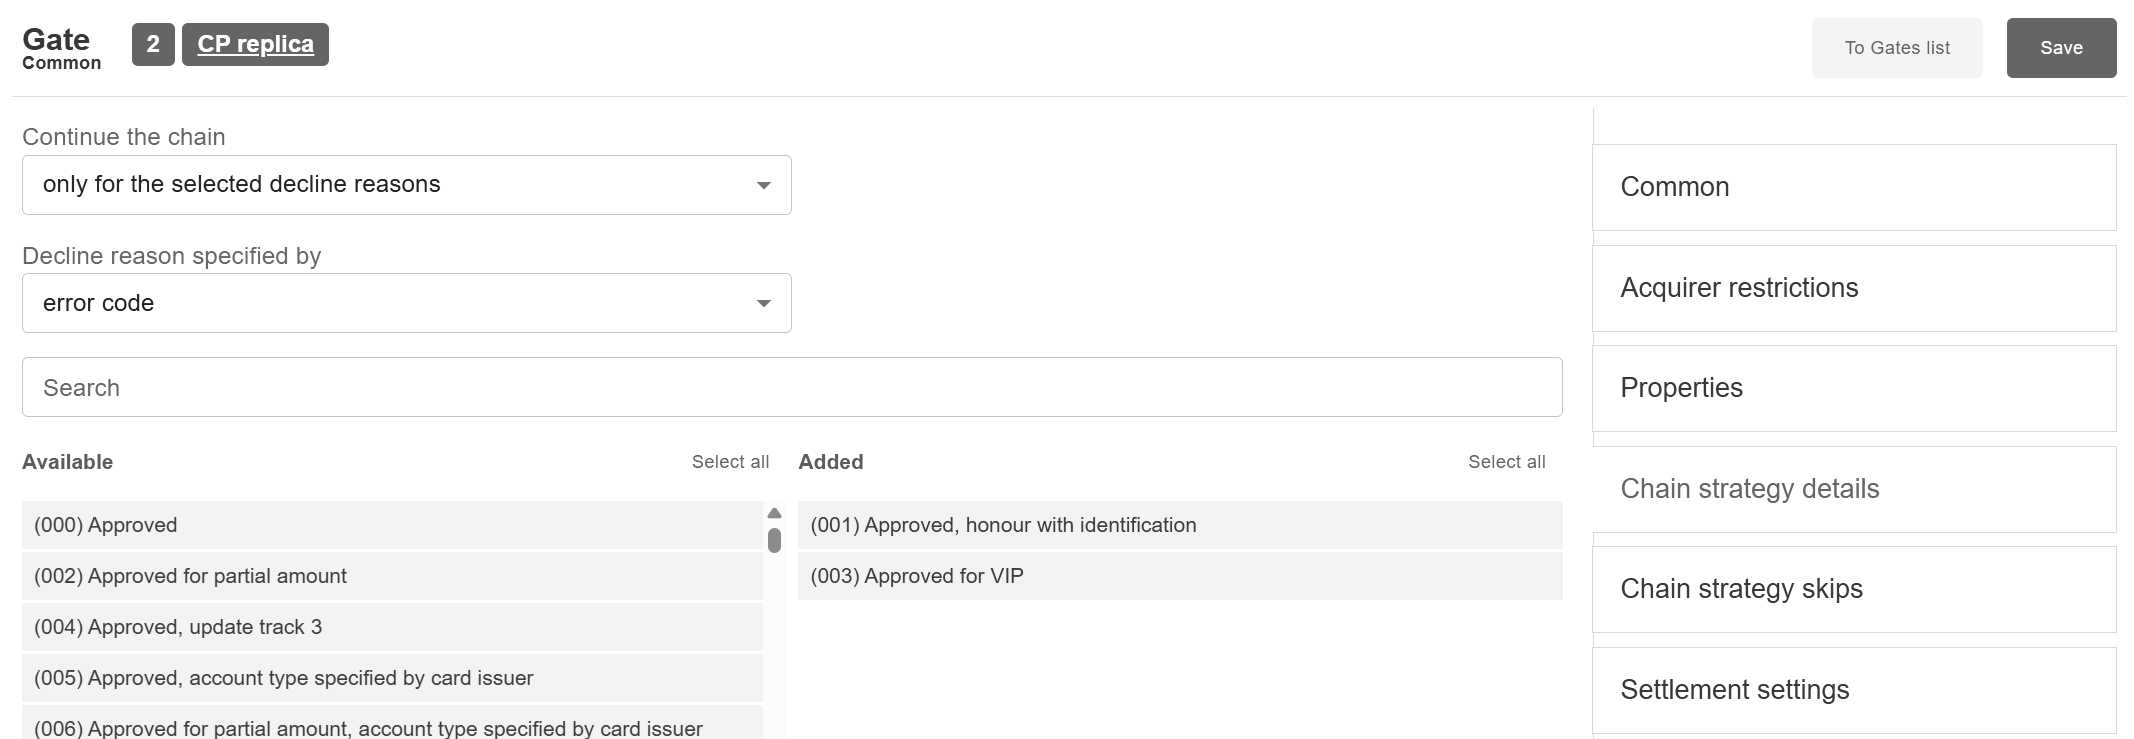Open the Common section tab
The image size is (2134, 739).
click(1853, 187)
